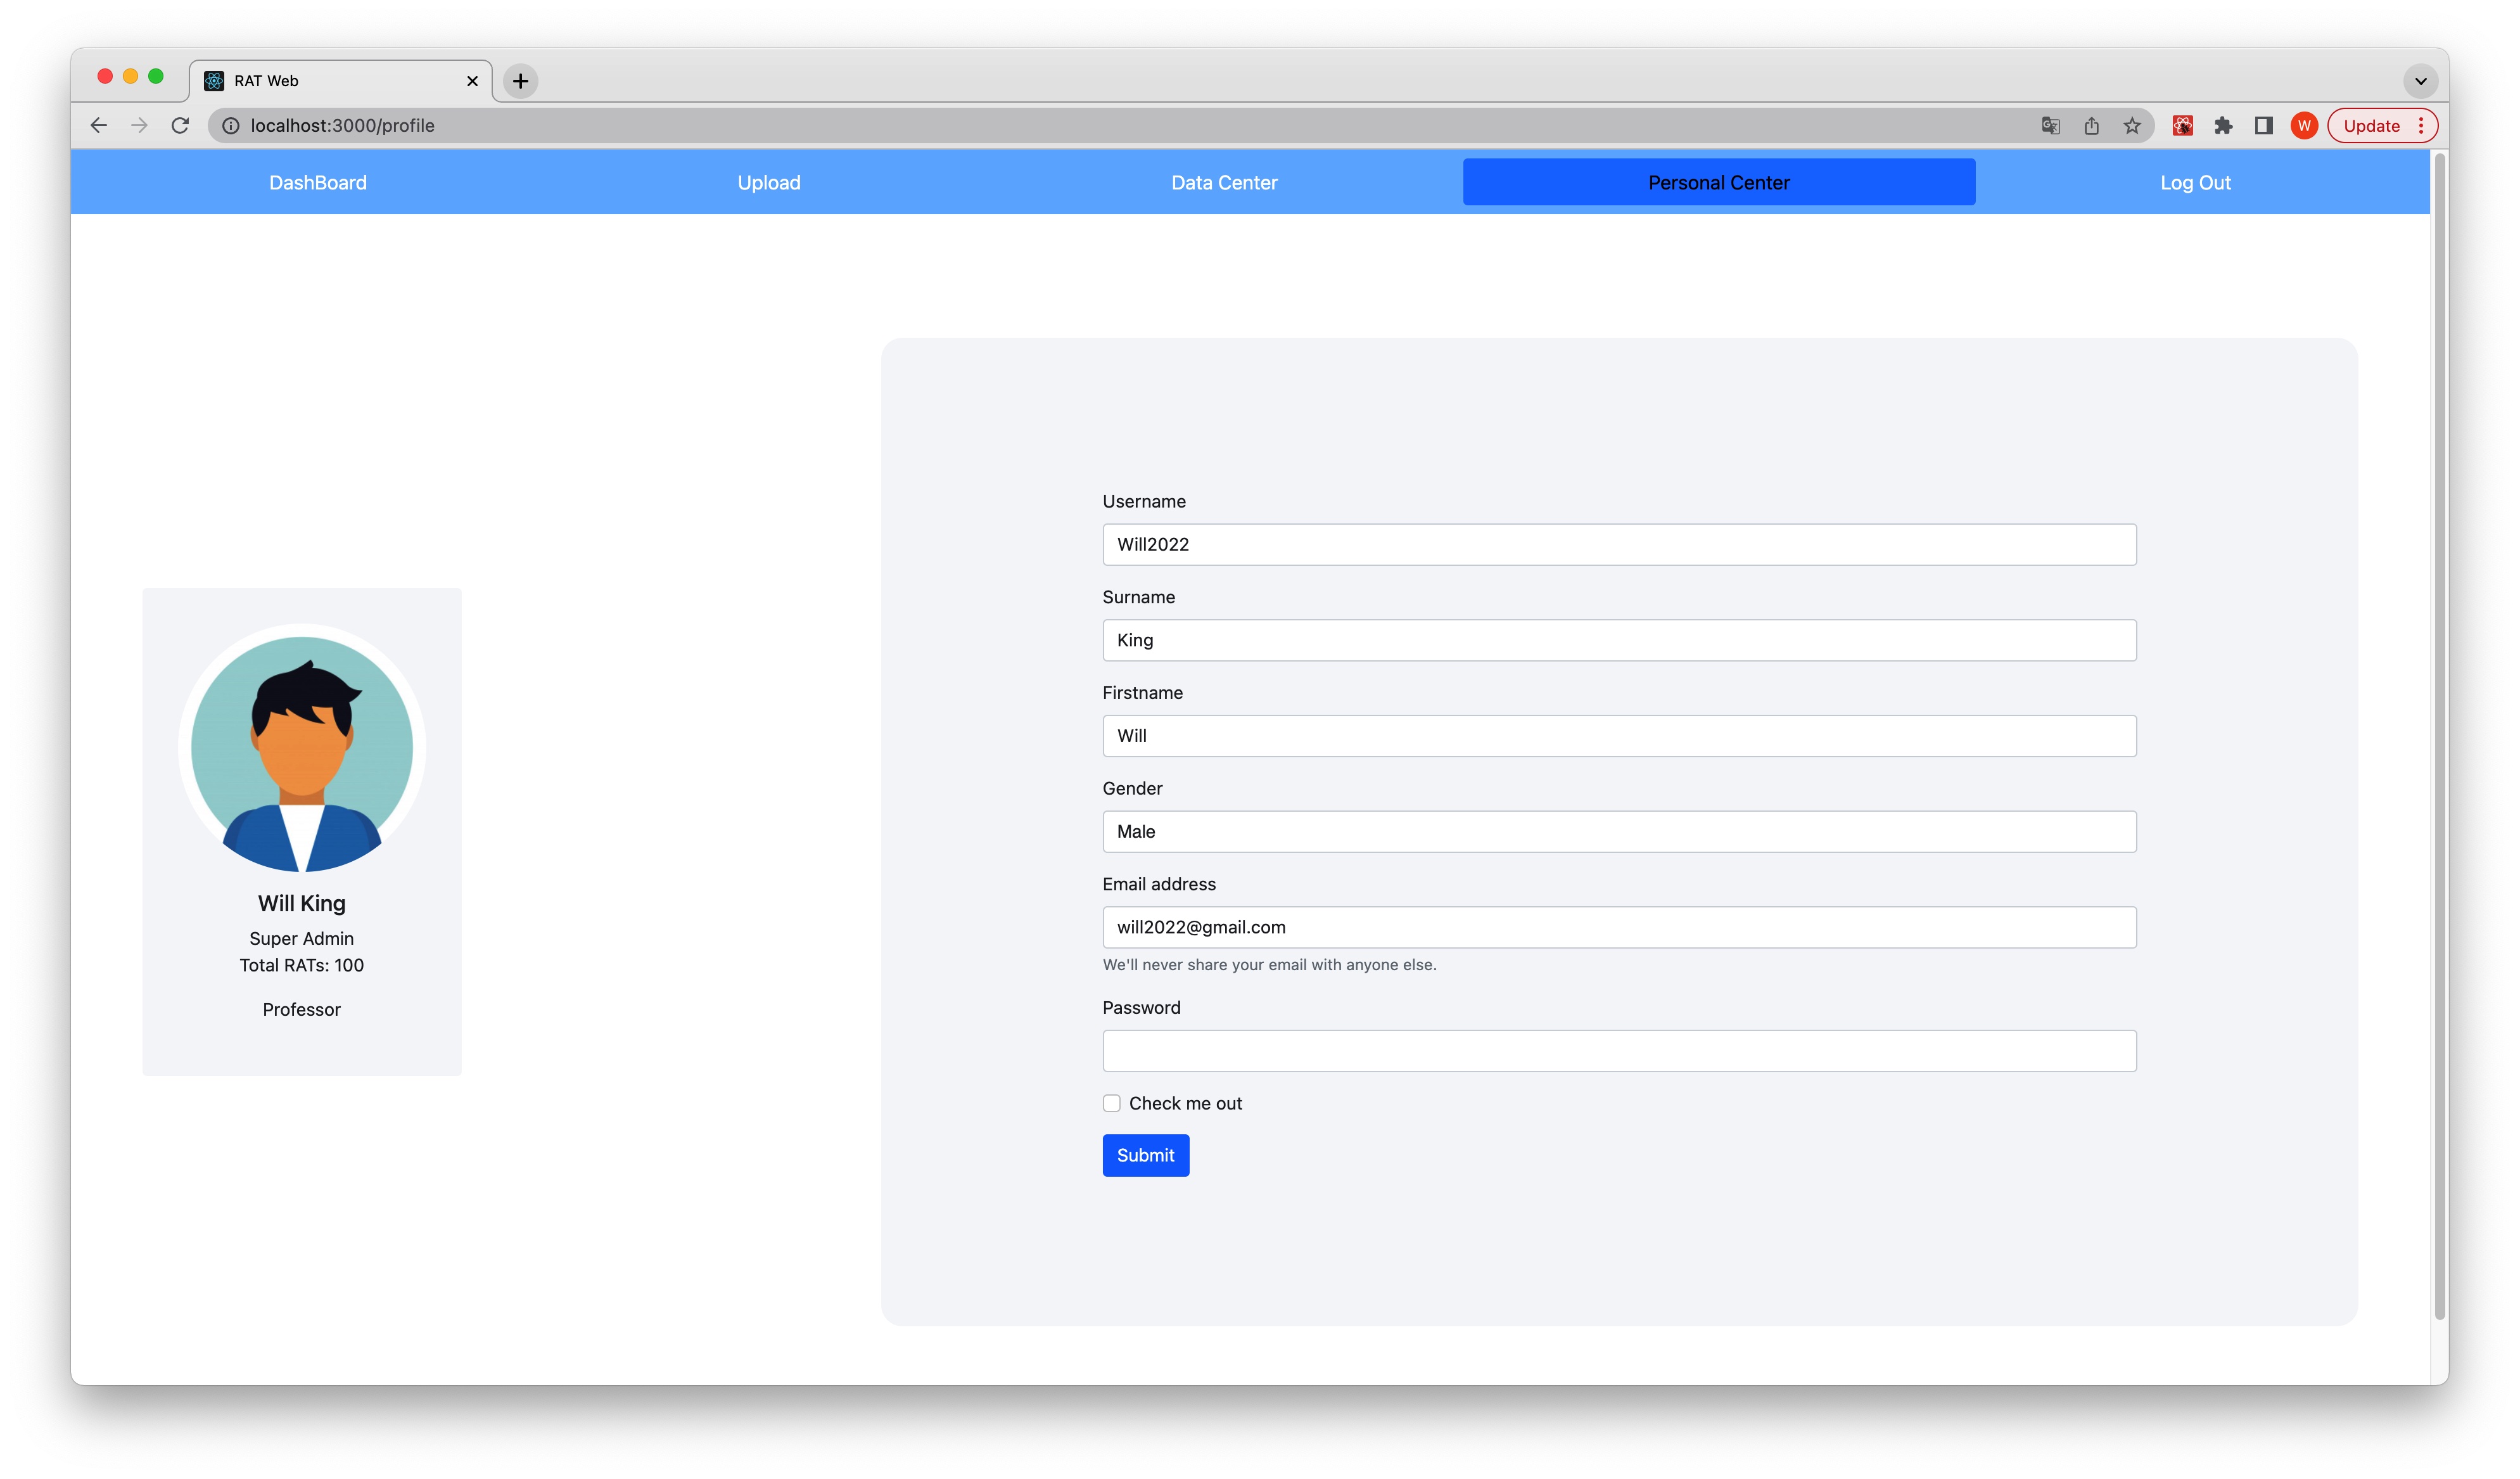The height and width of the screenshot is (1479, 2520).
Task: Open Chrome's three-dot Update menu
Action: tap(2421, 125)
